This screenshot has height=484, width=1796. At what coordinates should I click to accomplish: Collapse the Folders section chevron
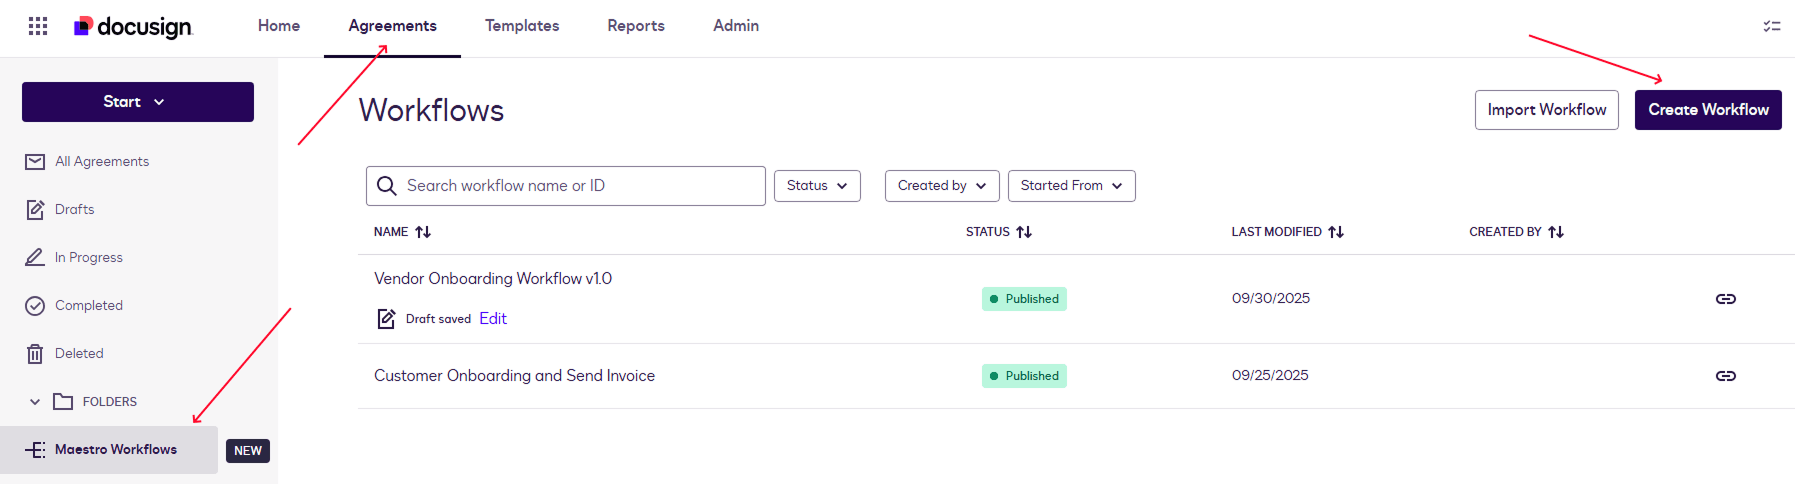point(35,402)
